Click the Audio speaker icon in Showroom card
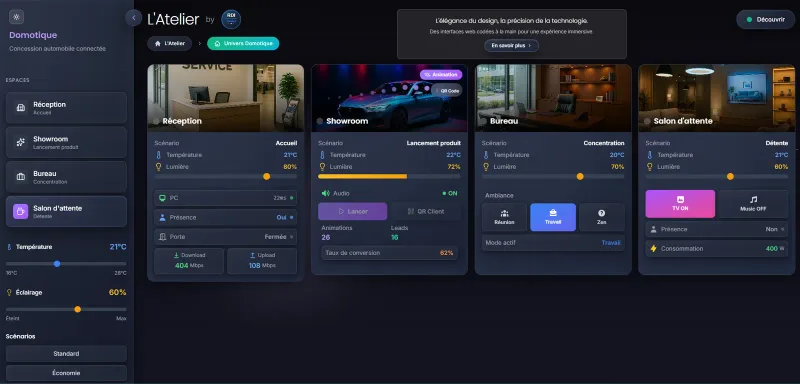Screen dimensions: 800x384 coord(325,193)
